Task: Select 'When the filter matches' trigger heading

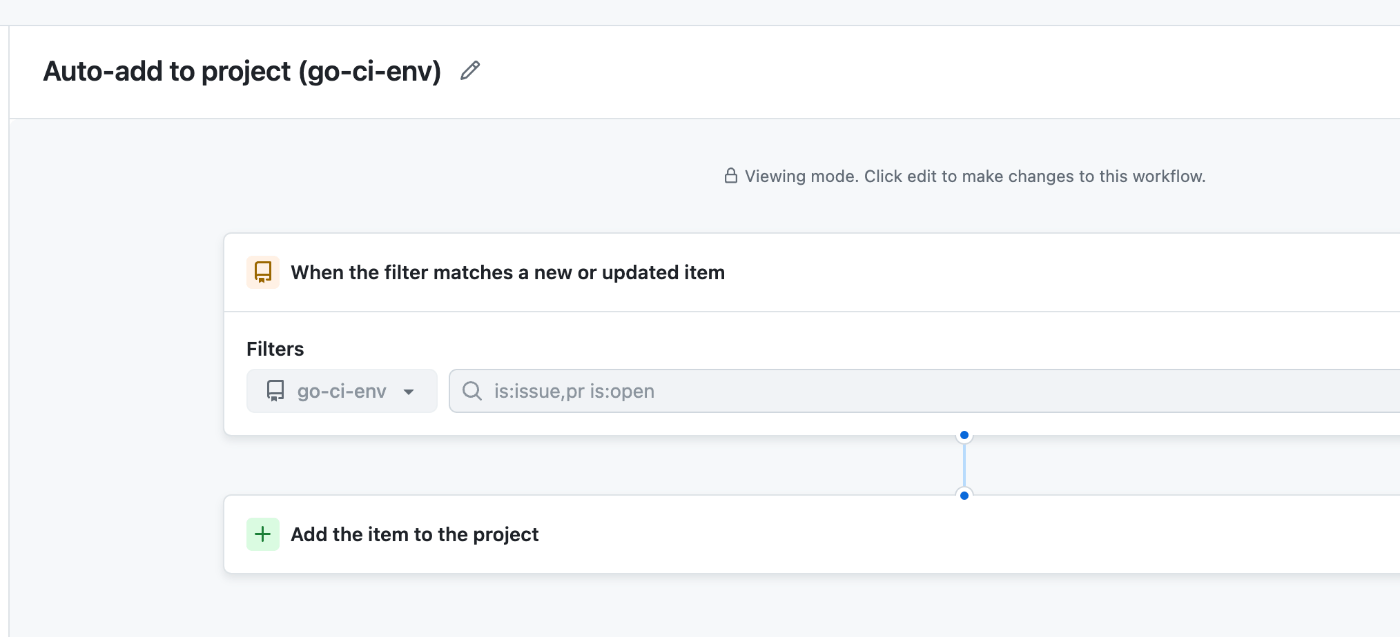Action: (x=507, y=272)
